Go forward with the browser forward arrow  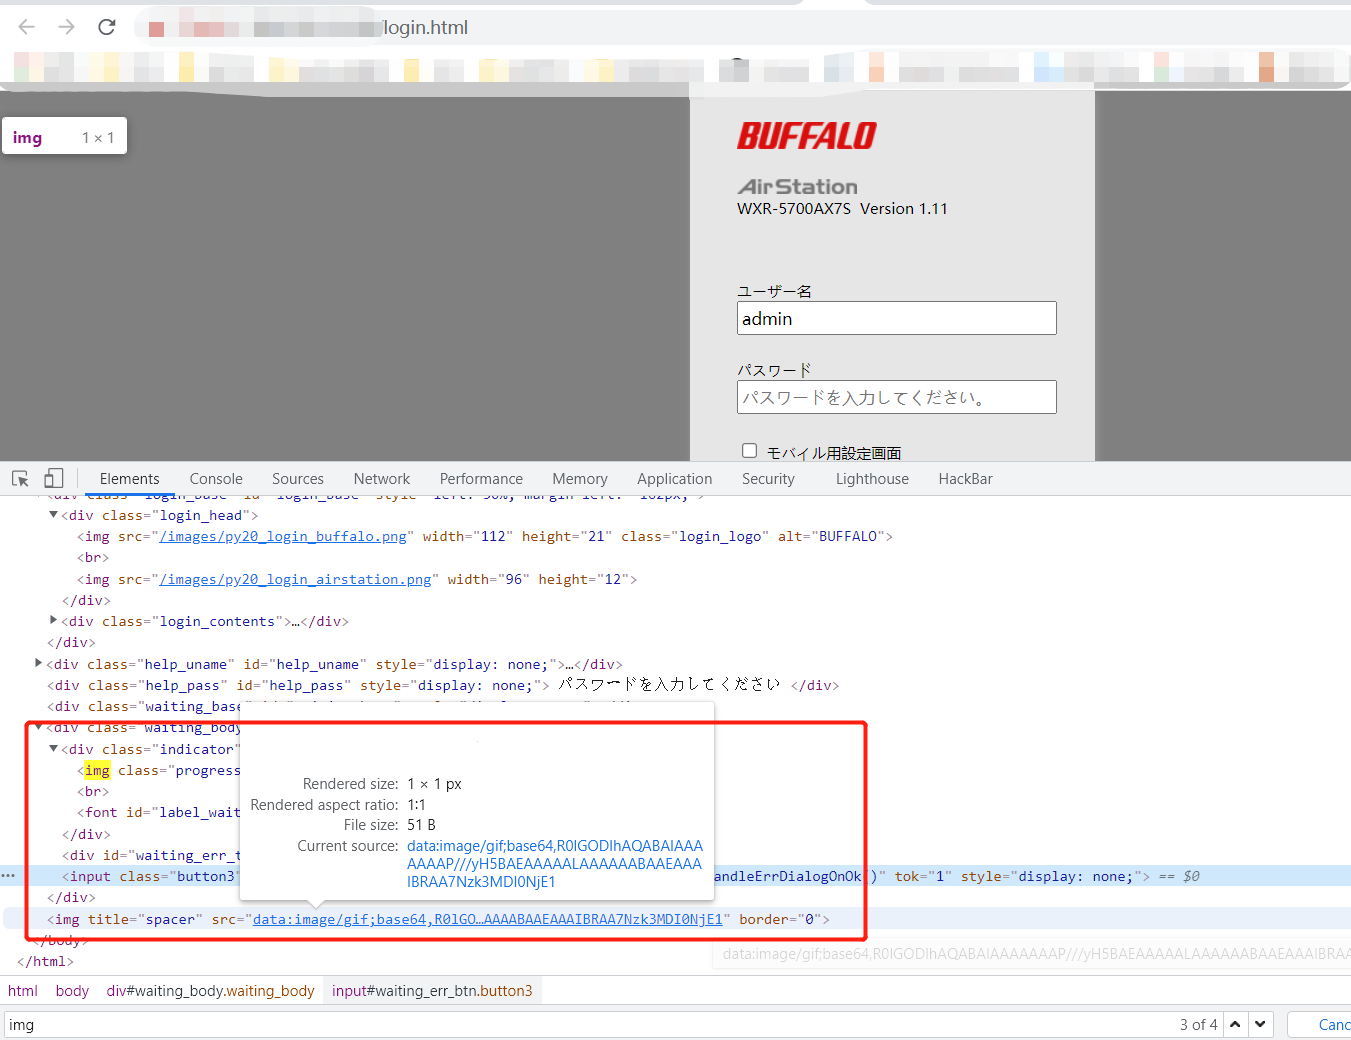[66, 27]
